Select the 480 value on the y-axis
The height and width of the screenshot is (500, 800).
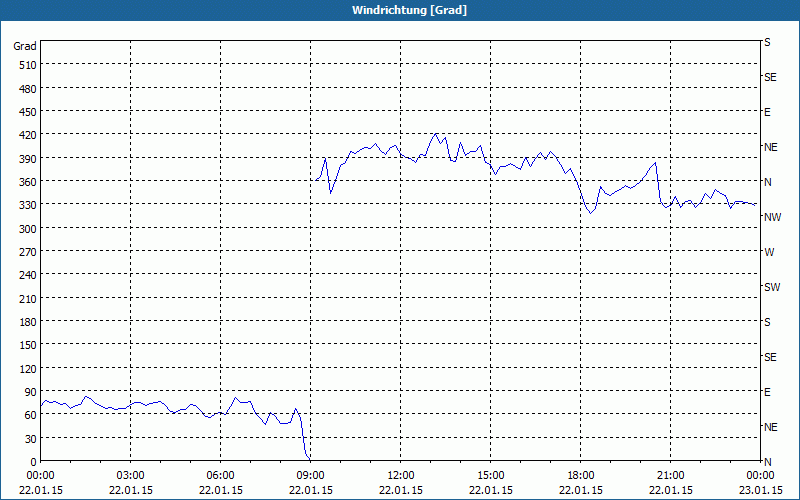click(28, 89)
